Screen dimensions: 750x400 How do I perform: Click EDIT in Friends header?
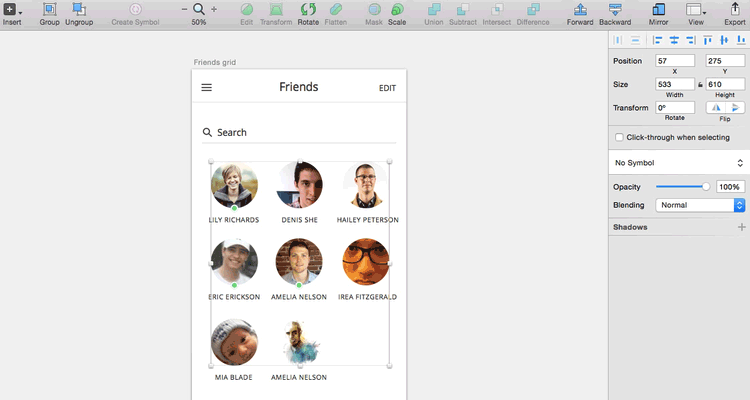click(387, 88)
